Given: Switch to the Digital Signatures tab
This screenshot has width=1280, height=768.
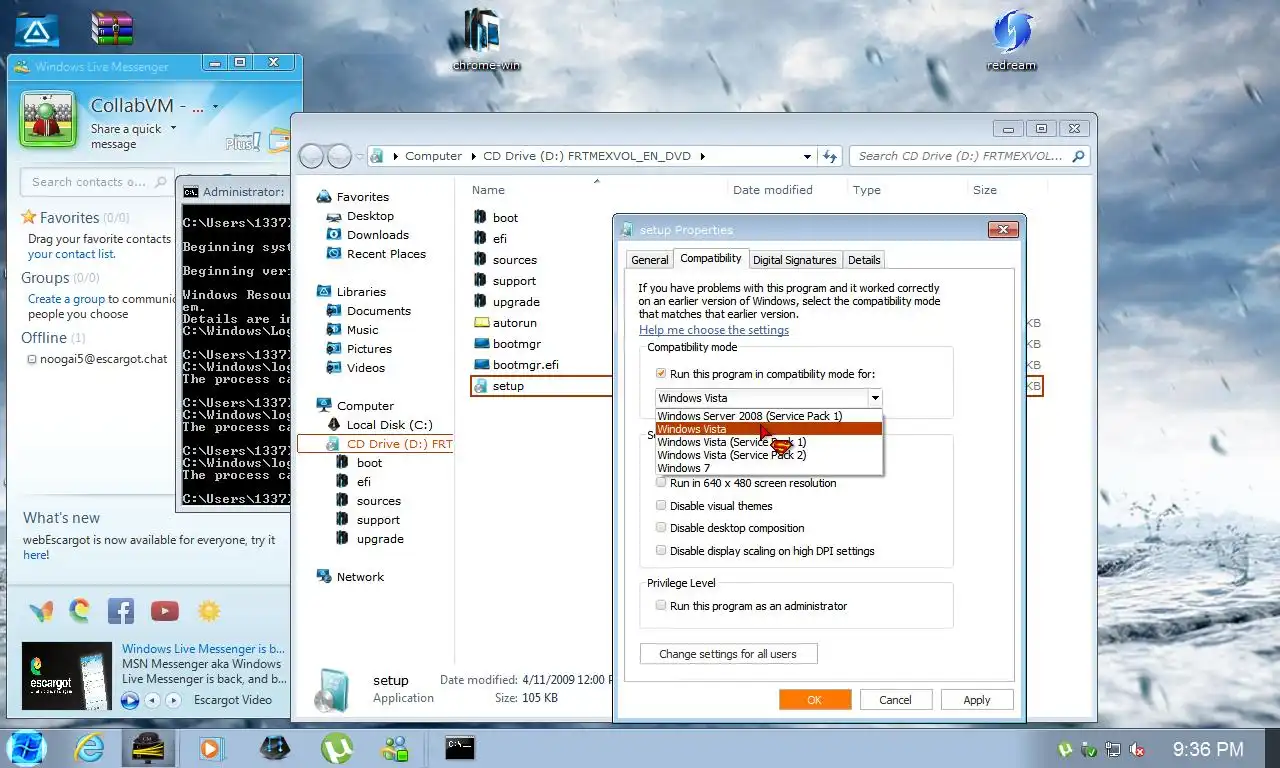Looking at the screenshot, I should tap(794, 260).
